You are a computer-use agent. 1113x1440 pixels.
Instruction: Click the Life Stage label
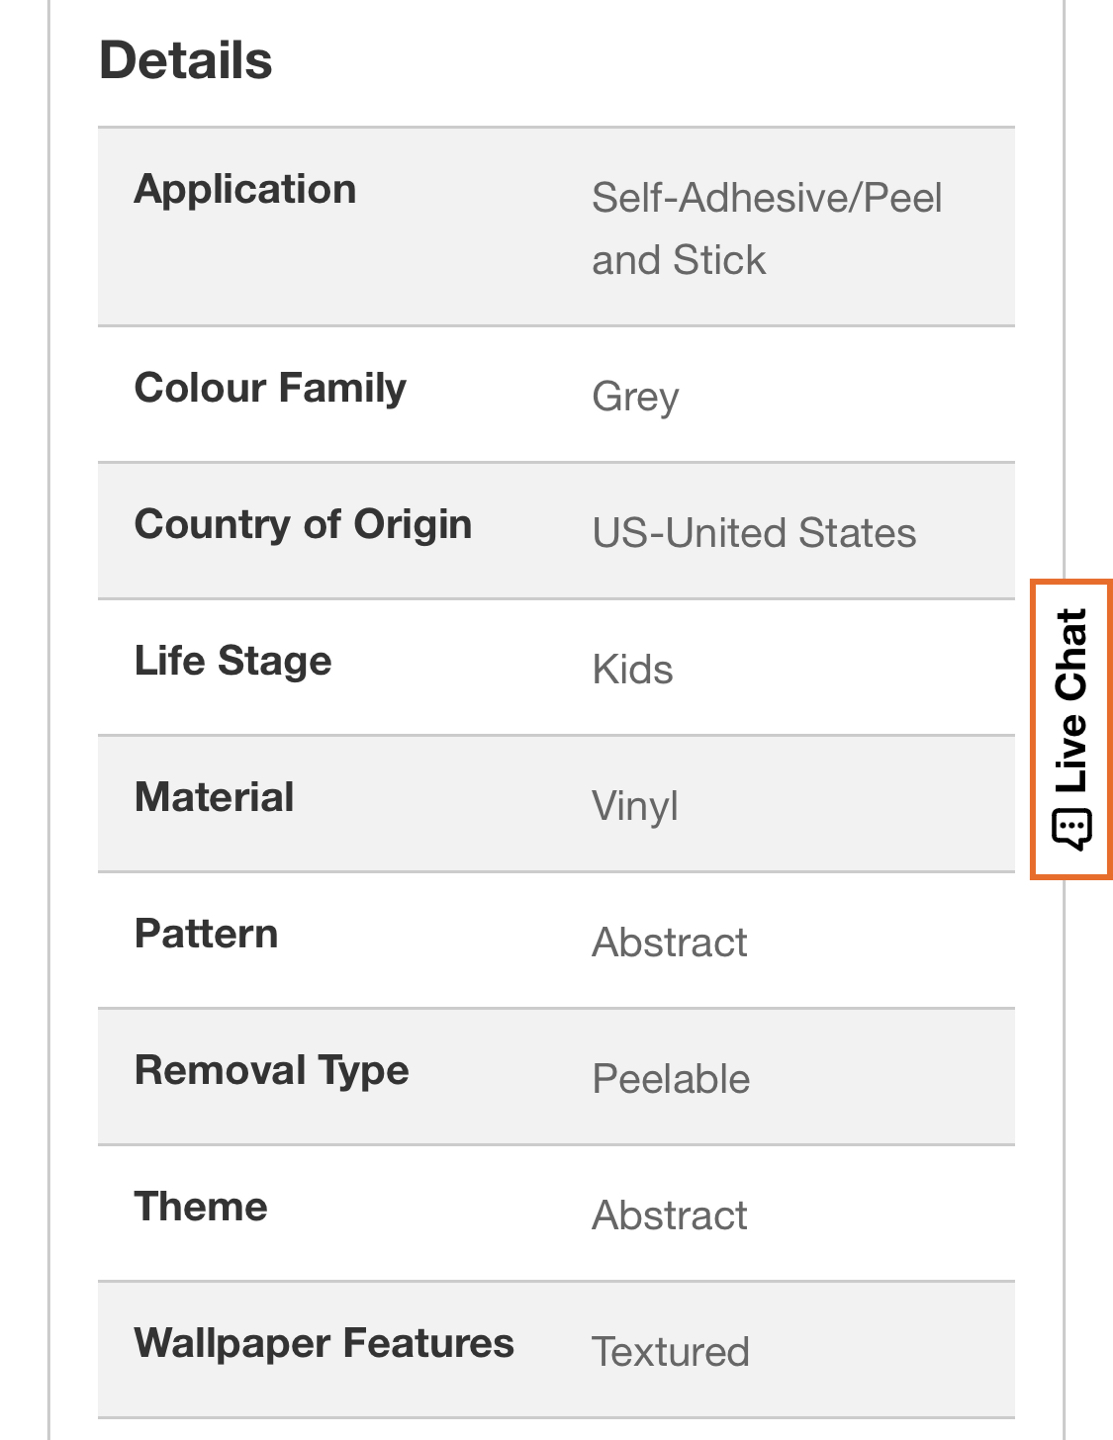pyautogui.click(x=233, y=661)
